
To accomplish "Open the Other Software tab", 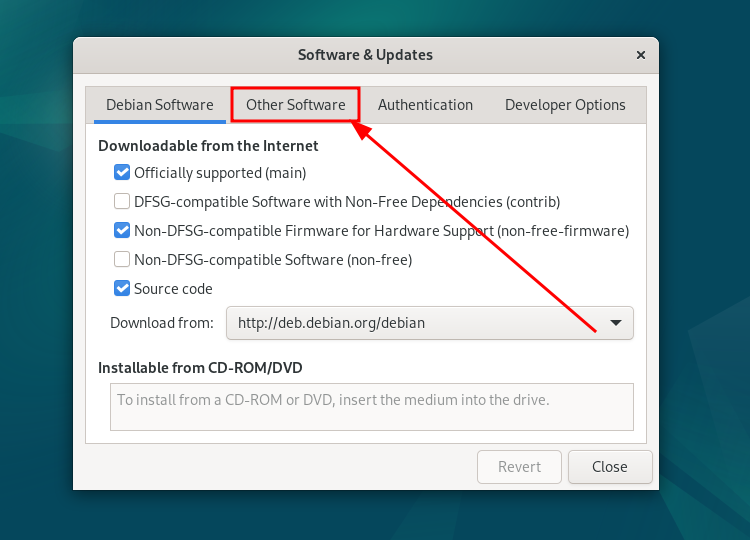I will [x=295, y=105].
